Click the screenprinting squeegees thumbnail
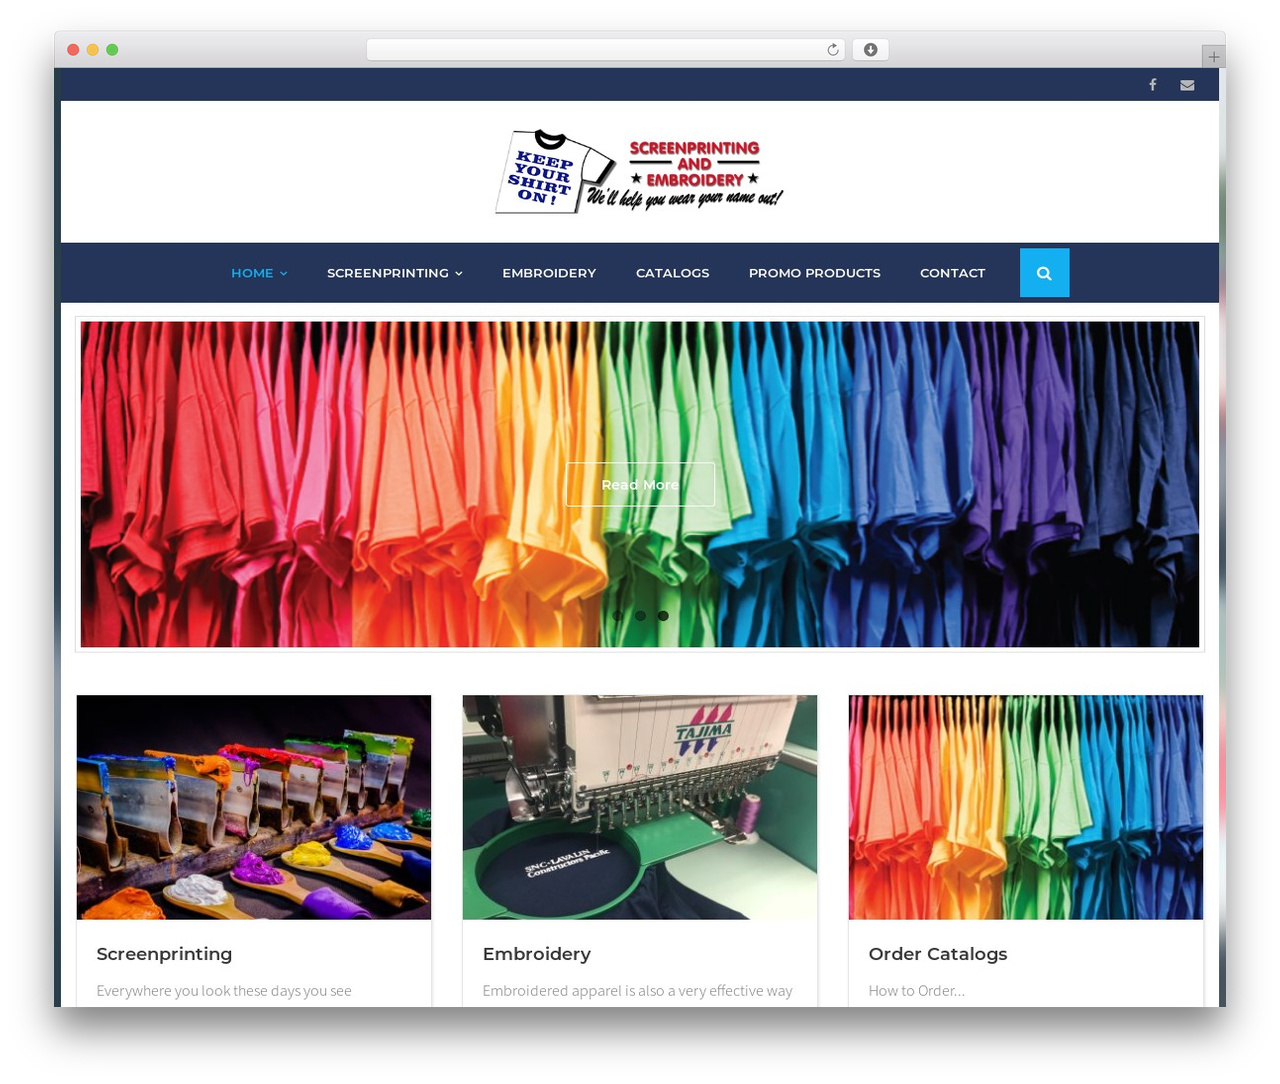The width and height of the screenshot is (1280, 1084). point(254,807)
